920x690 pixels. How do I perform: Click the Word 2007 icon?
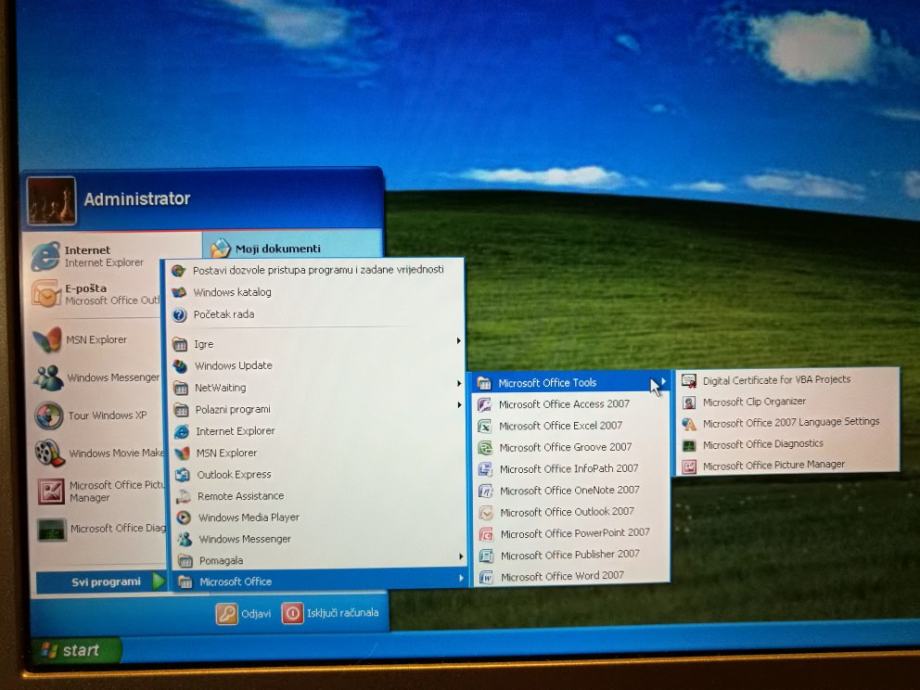(x=486, y=577)
